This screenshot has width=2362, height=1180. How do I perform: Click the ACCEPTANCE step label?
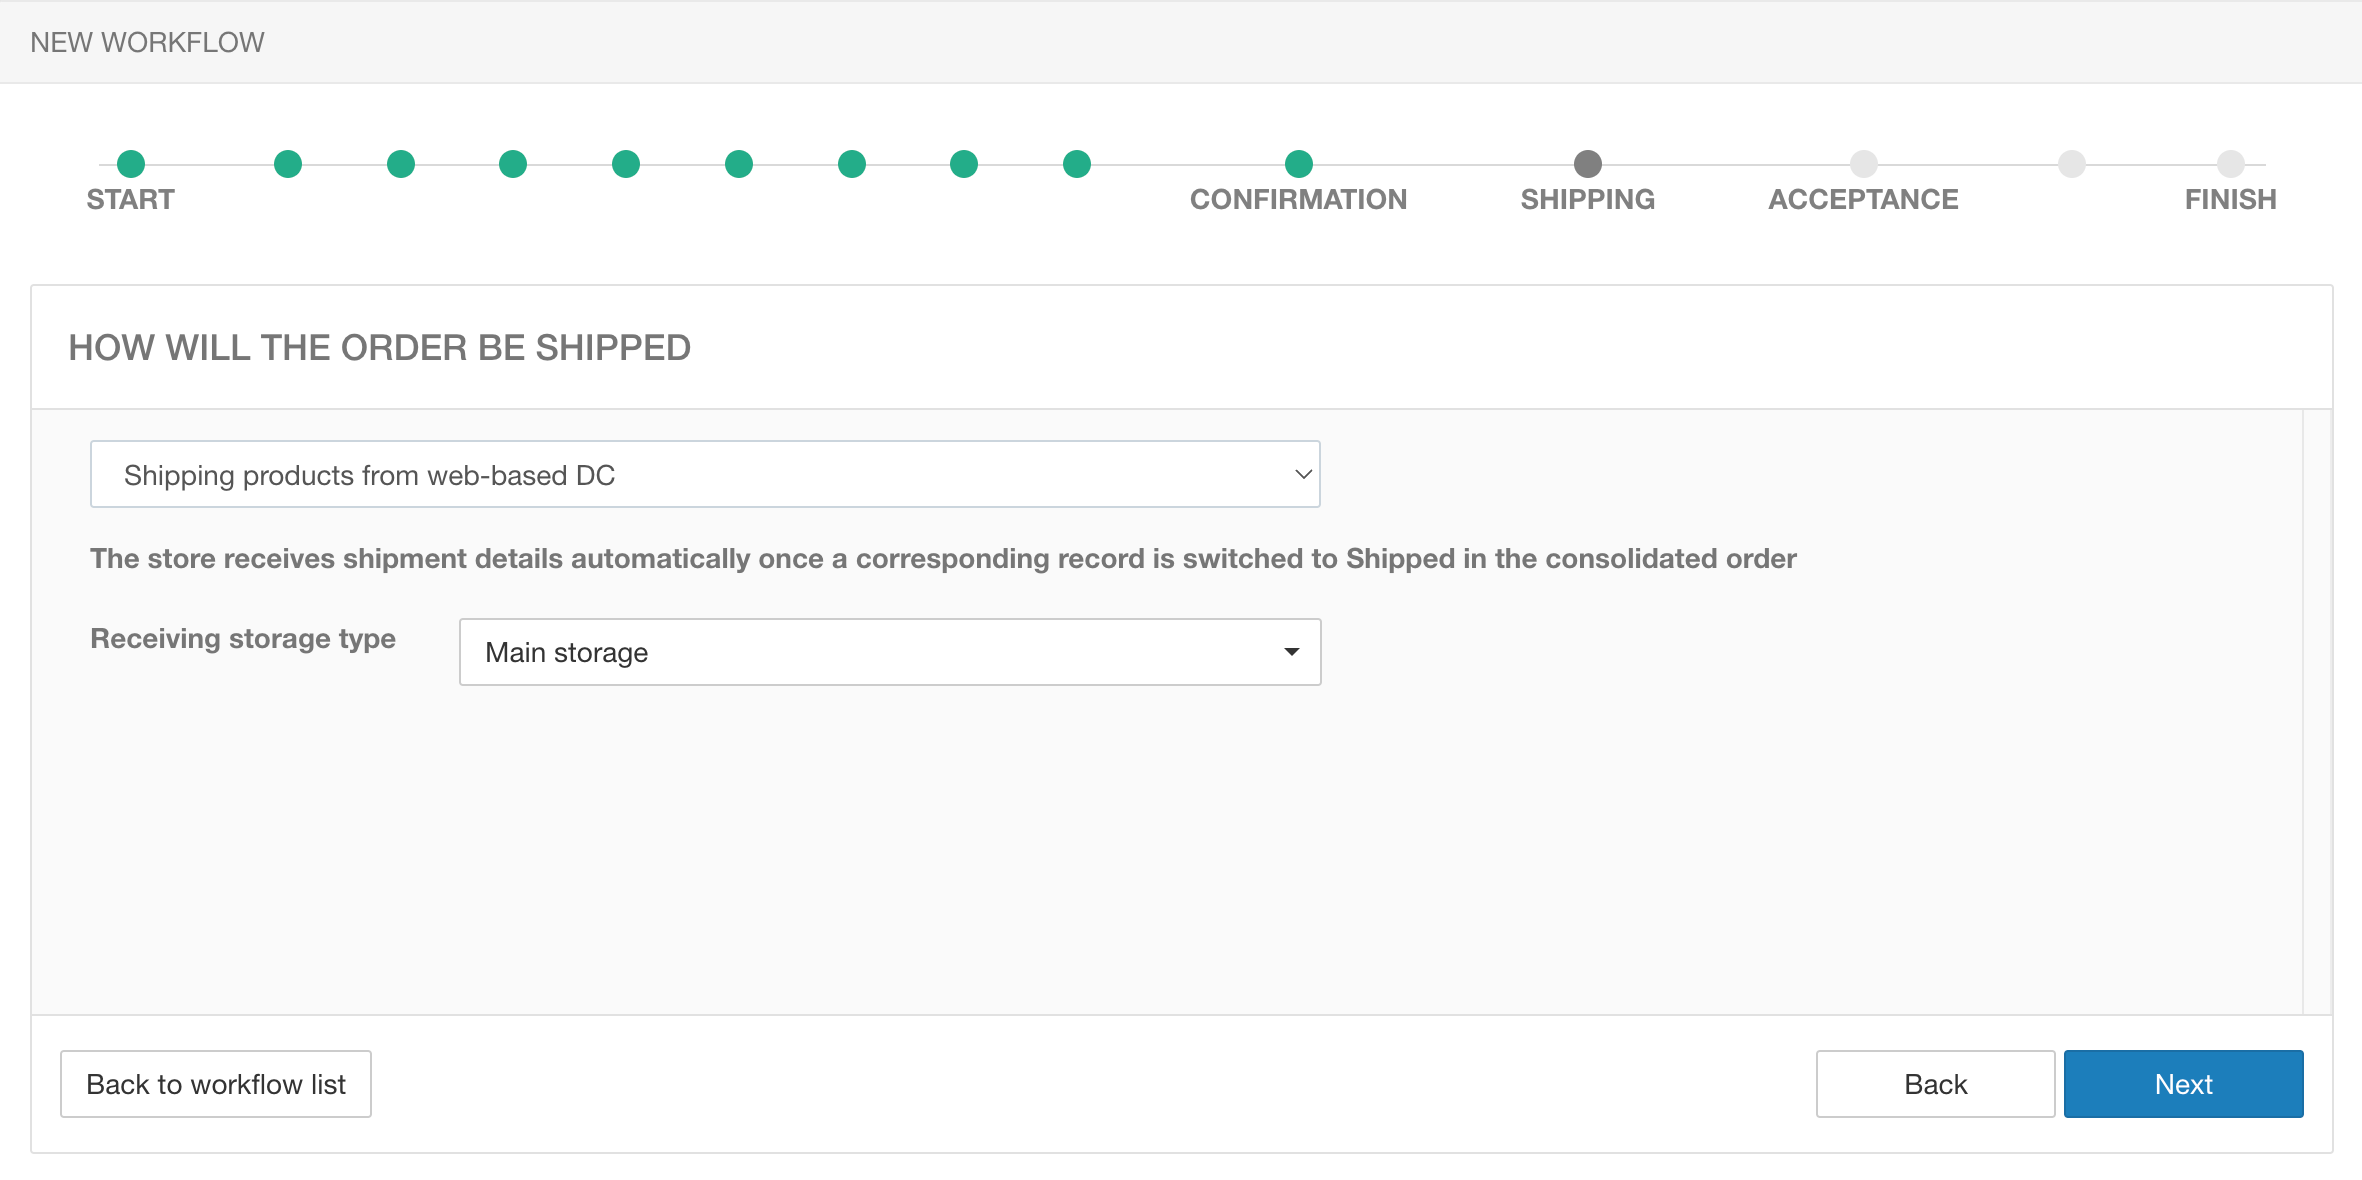[x=1863, y=199]
